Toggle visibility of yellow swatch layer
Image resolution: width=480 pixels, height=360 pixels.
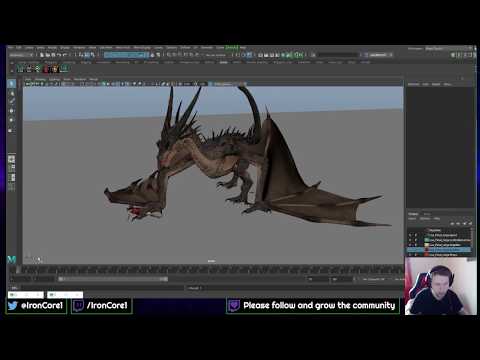410,245
